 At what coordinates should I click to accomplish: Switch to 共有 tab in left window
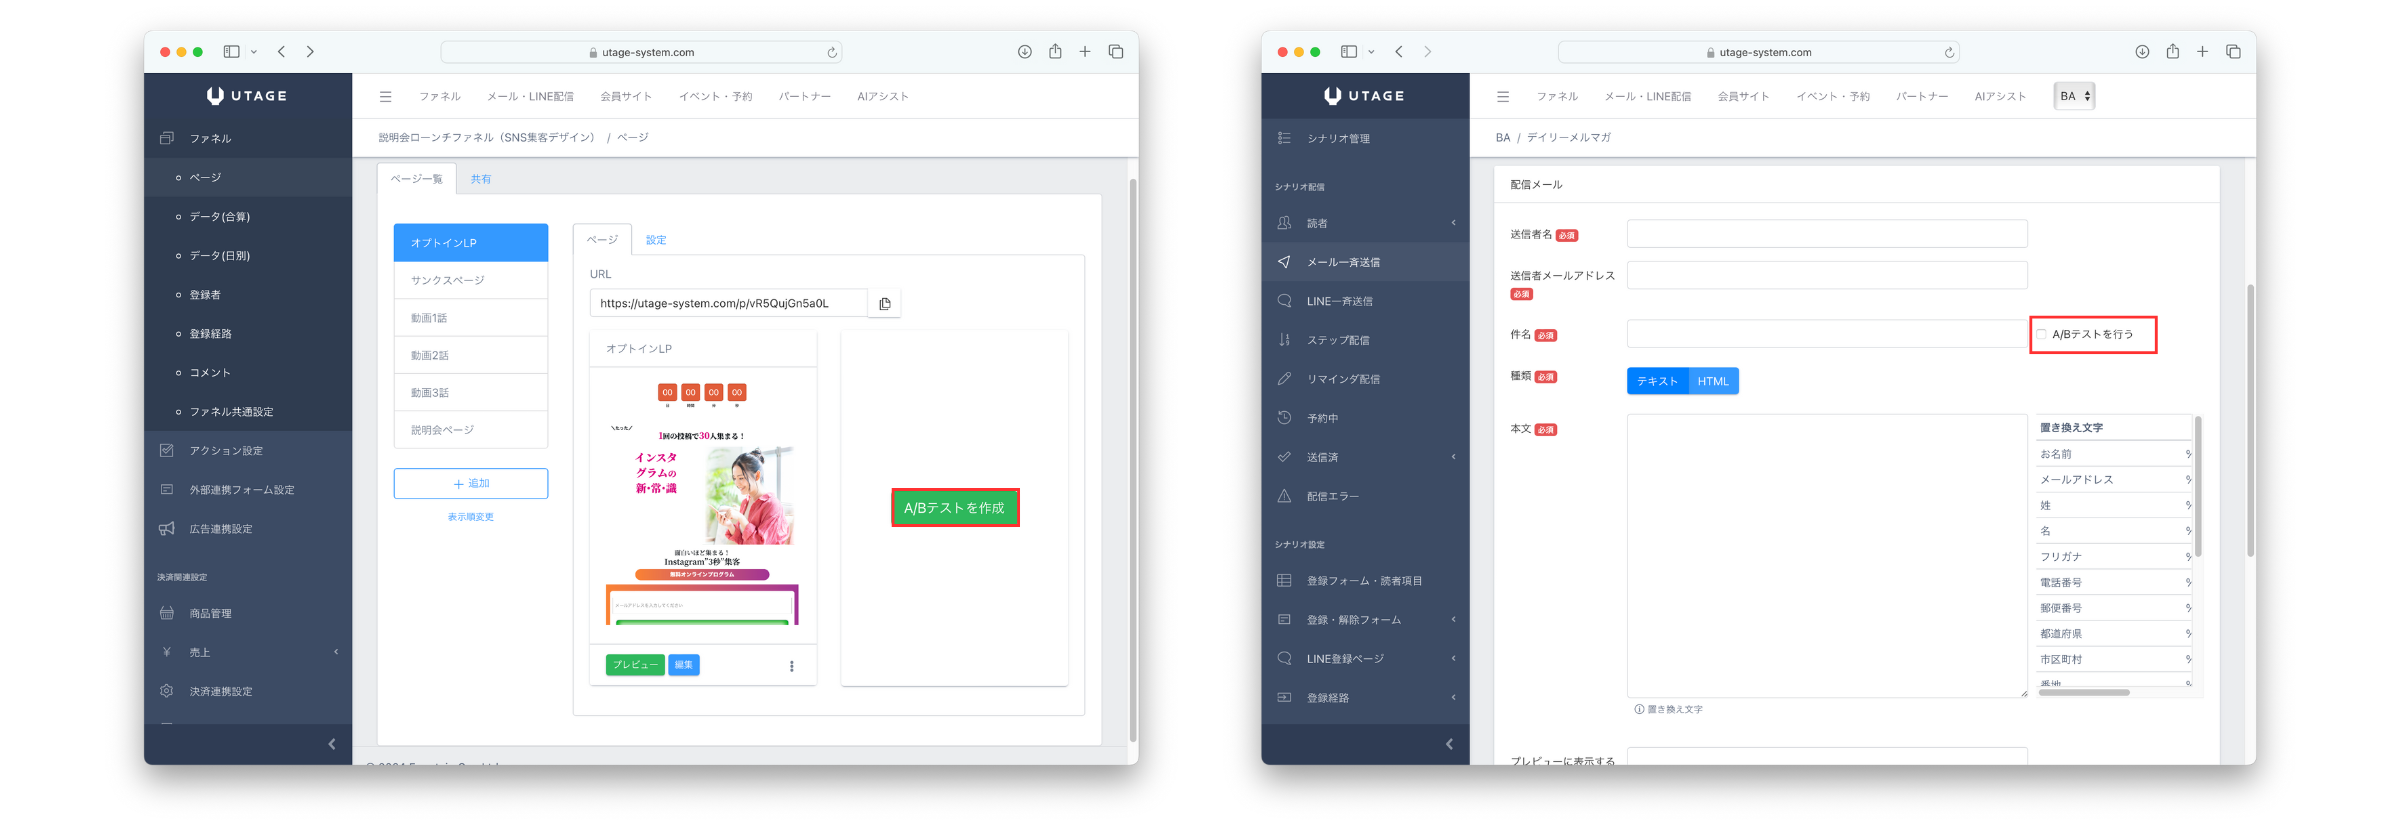point(481,179)
